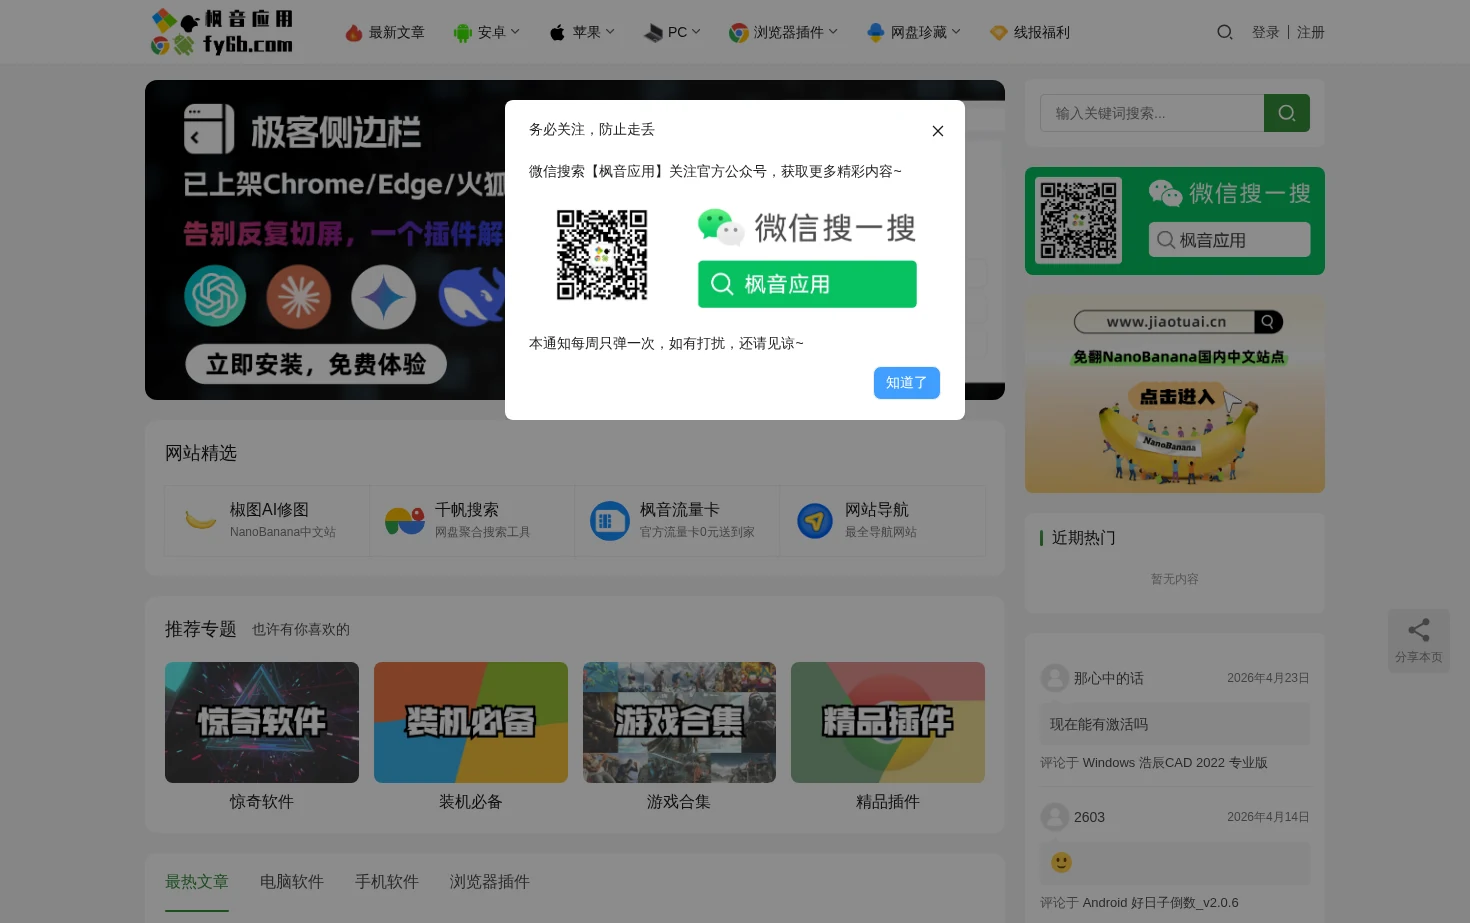This screenshot has width=1470, height=923.
Task: Click the sidebar WeChat QR code
Action: coord(1078,220)
